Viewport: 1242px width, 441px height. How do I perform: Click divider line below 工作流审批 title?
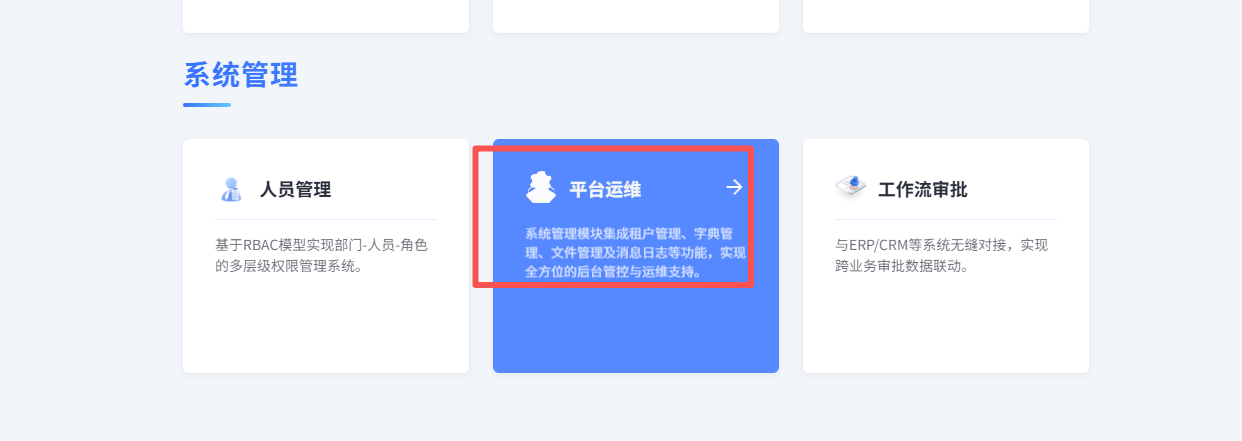tap(946, 219)
